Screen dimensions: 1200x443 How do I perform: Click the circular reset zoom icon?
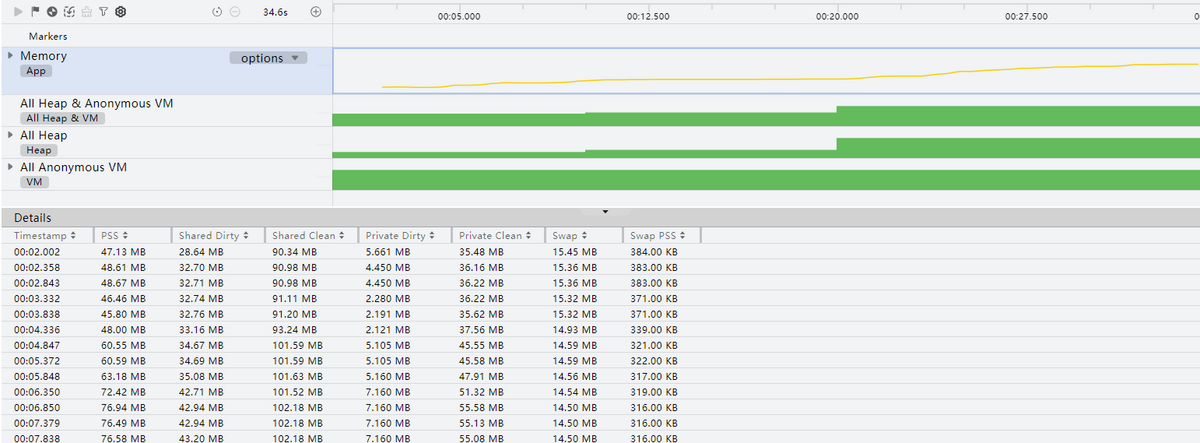(x=218, y=12)
